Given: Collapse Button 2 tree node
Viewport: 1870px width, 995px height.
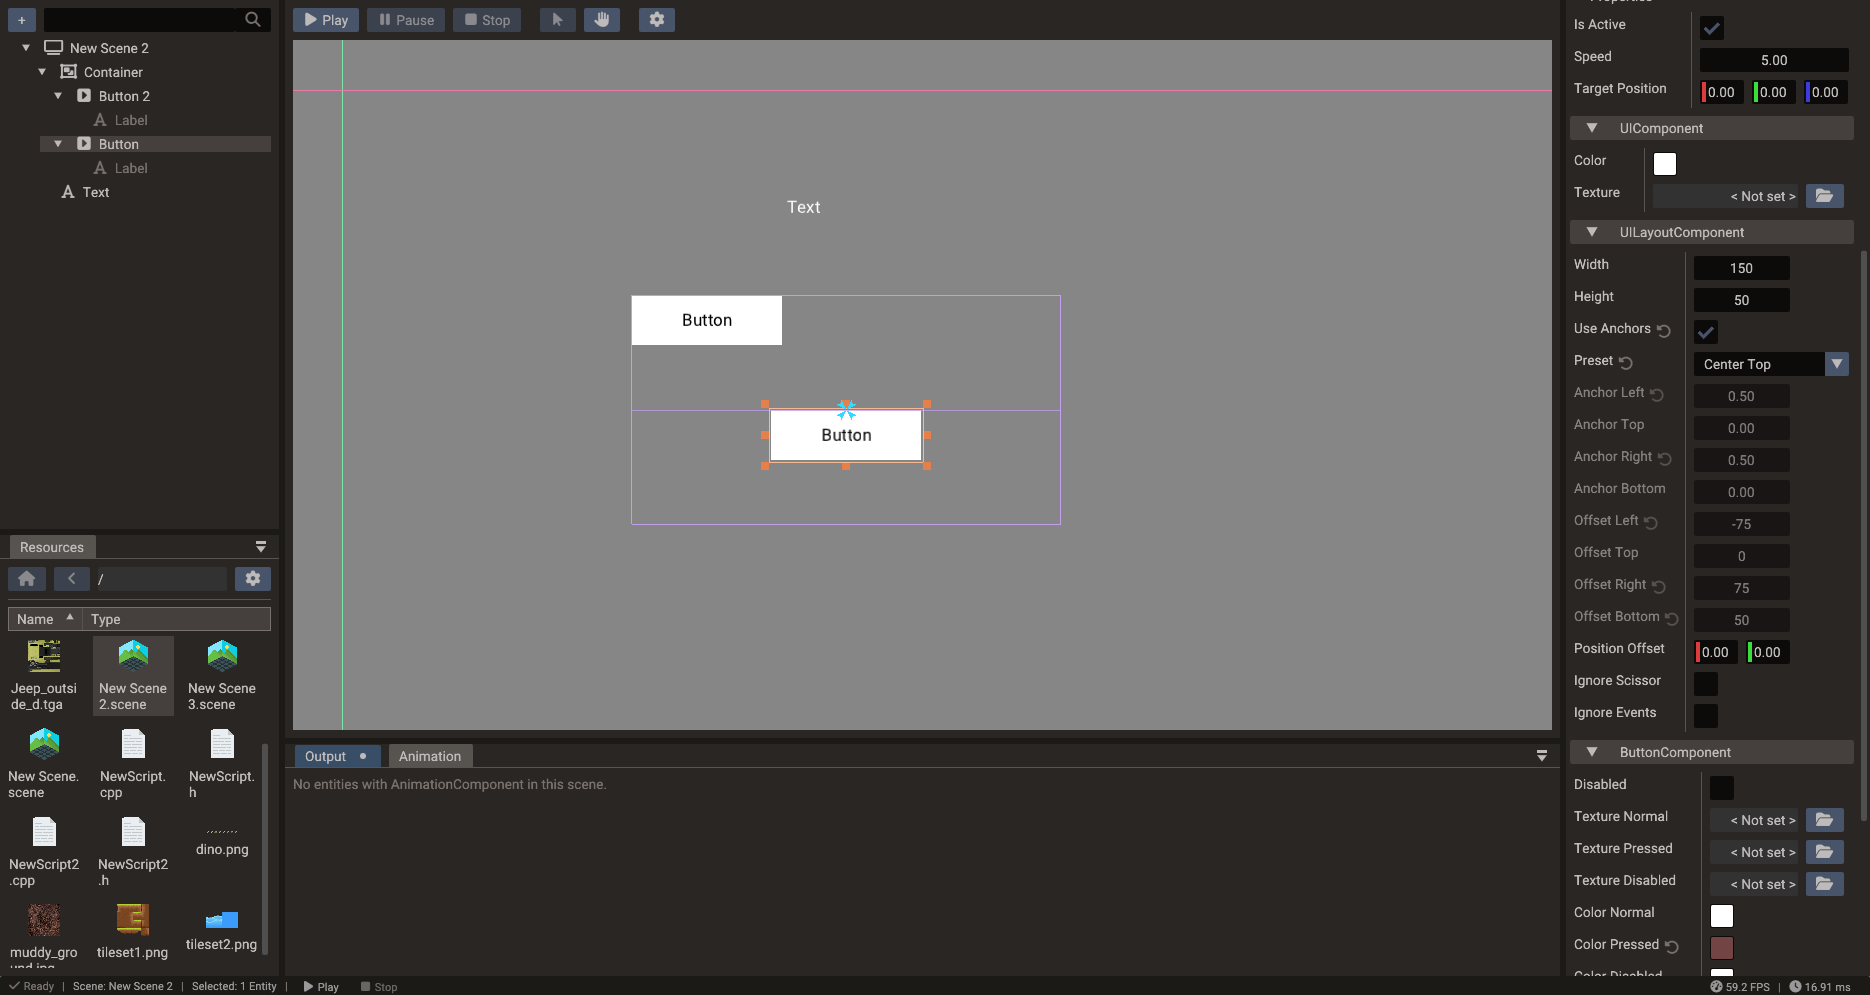Looking at the screenshot, I should click(x=58, y=95).
